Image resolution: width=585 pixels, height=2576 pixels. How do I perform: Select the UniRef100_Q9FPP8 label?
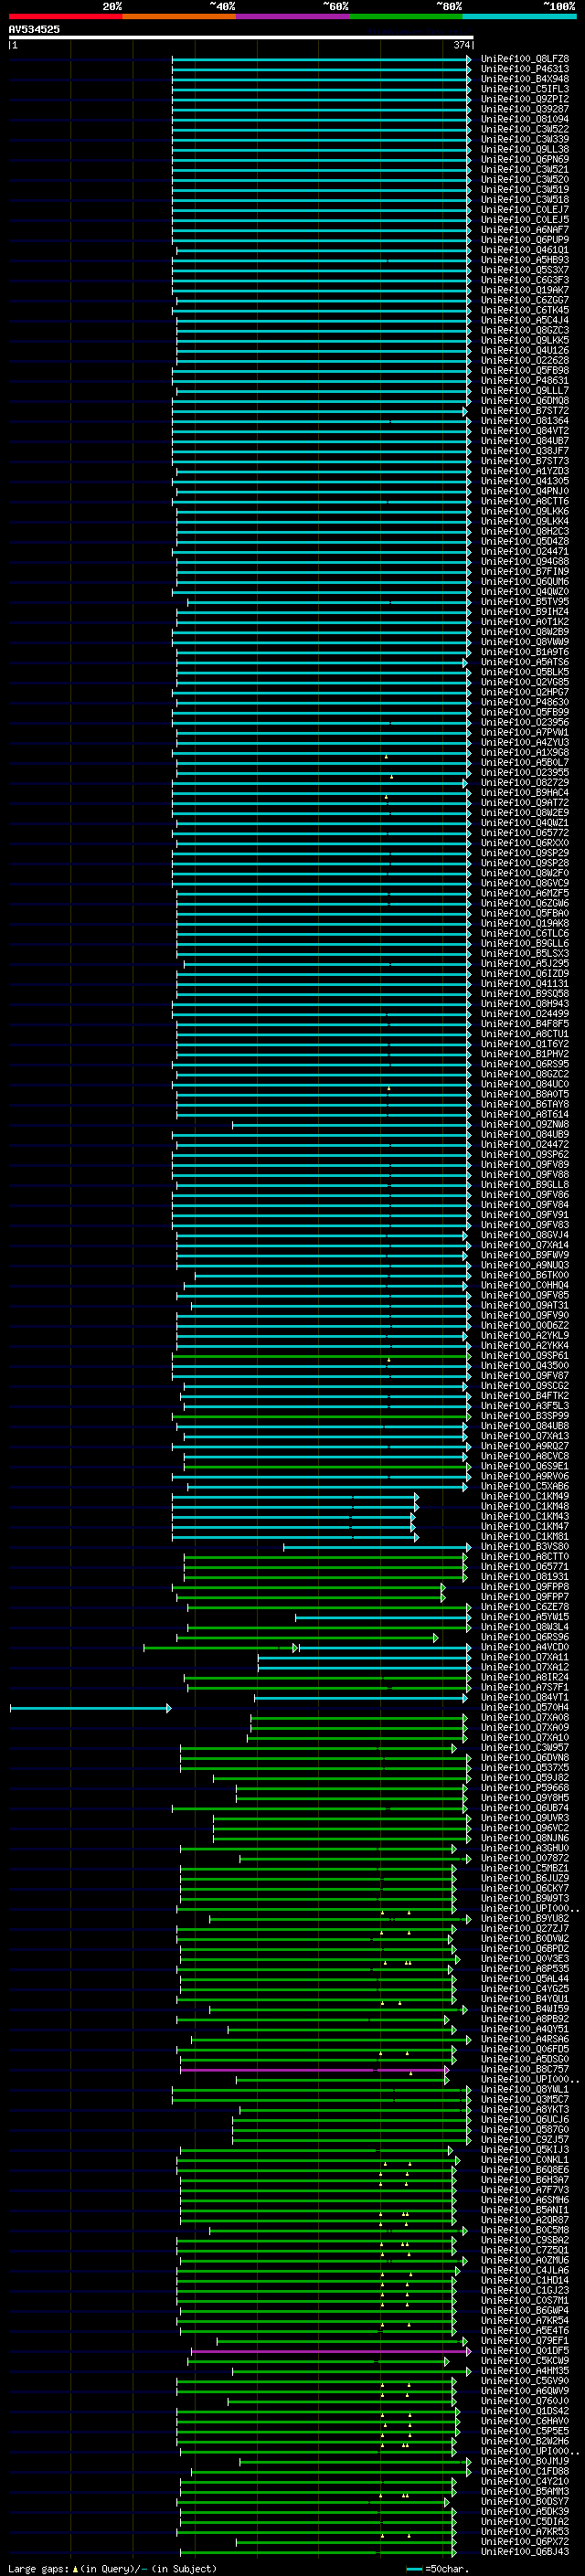525,1587
